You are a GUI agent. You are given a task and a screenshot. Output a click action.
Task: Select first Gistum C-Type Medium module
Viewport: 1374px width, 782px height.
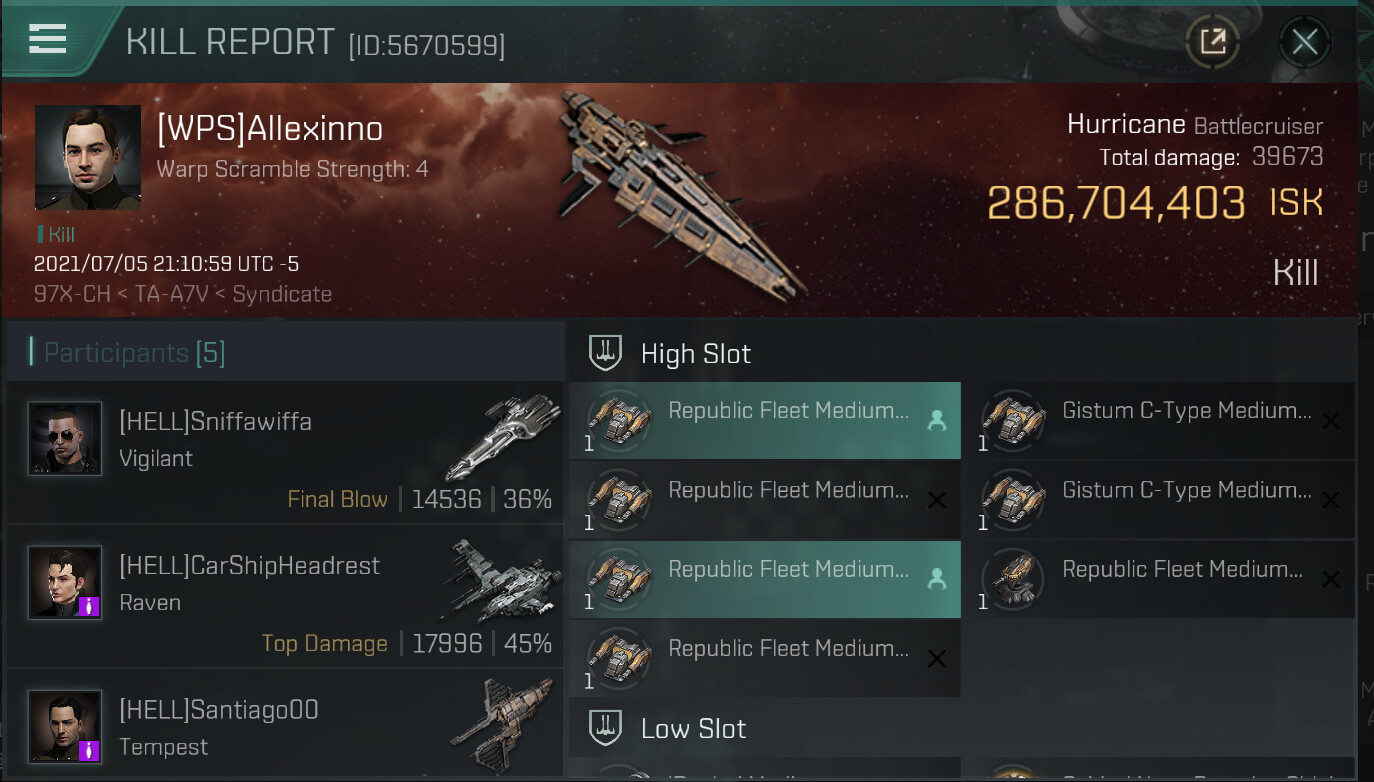pos(1160,421)
